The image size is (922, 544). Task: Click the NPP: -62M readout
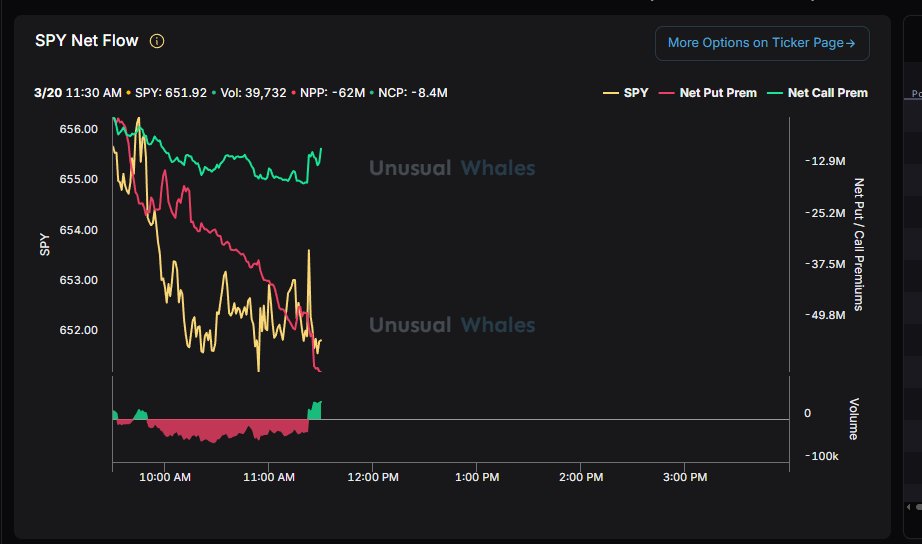332,93
